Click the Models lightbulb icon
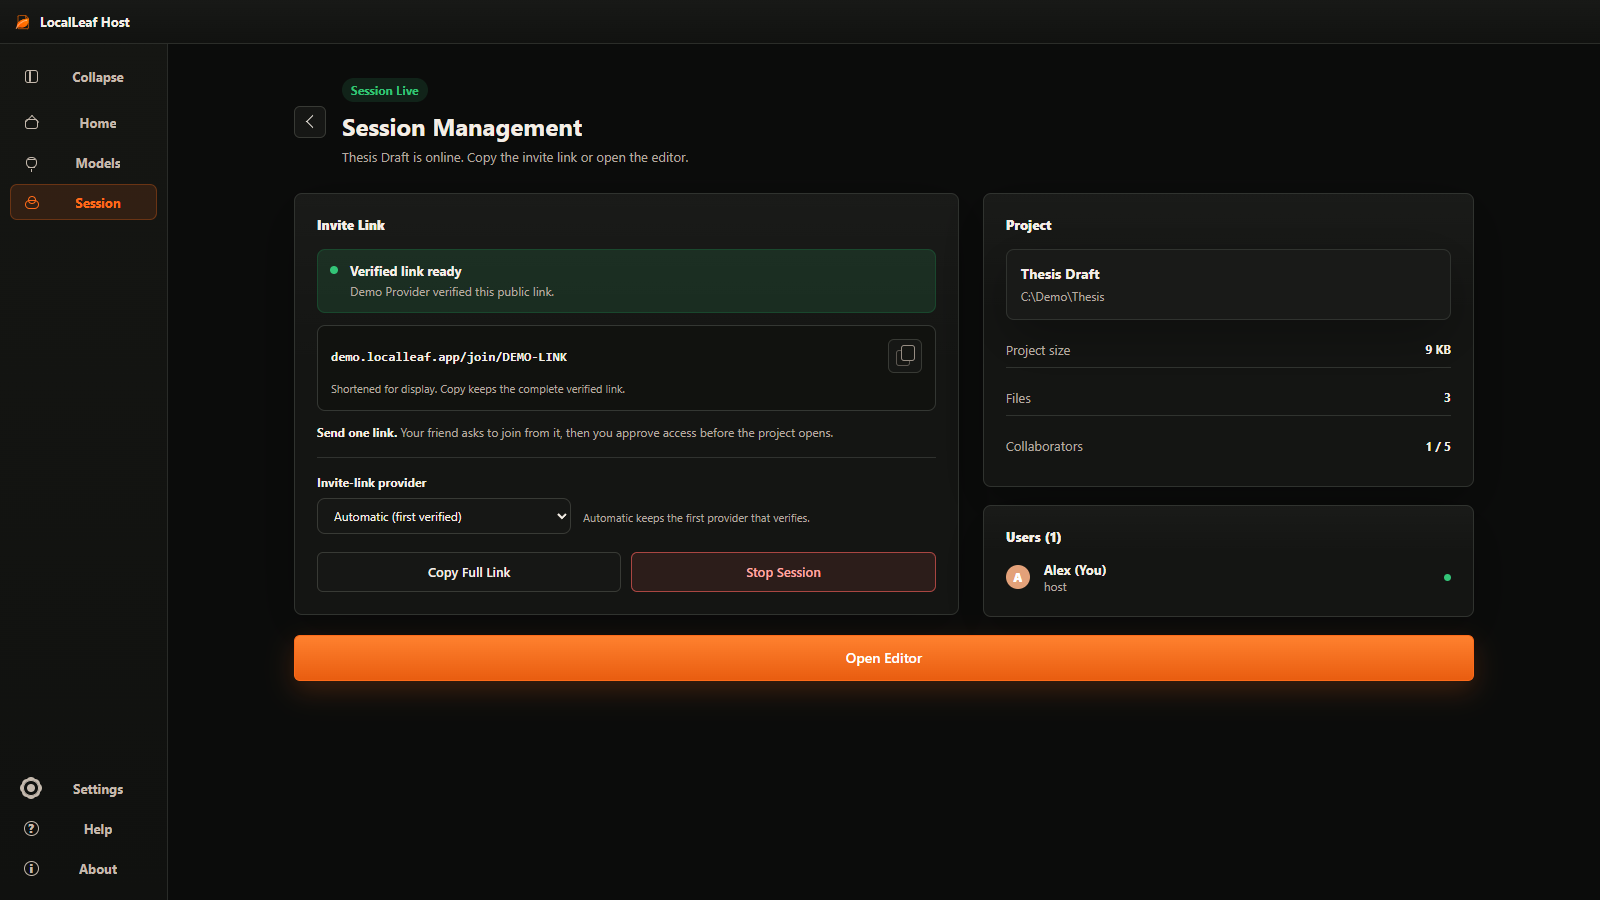This screenshot has height=900, width=1600. click(32, 163)
